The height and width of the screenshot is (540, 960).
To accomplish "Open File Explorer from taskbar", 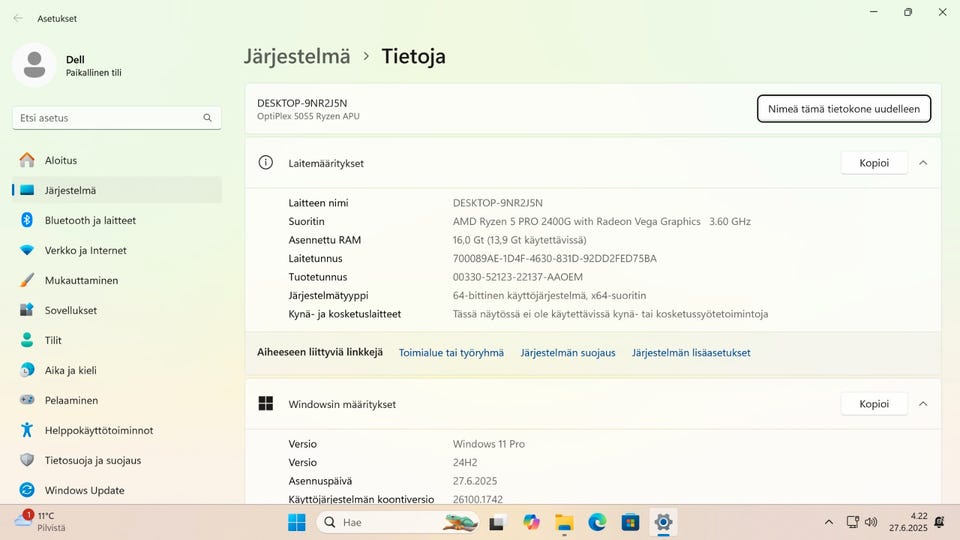I will click(564, 523).
